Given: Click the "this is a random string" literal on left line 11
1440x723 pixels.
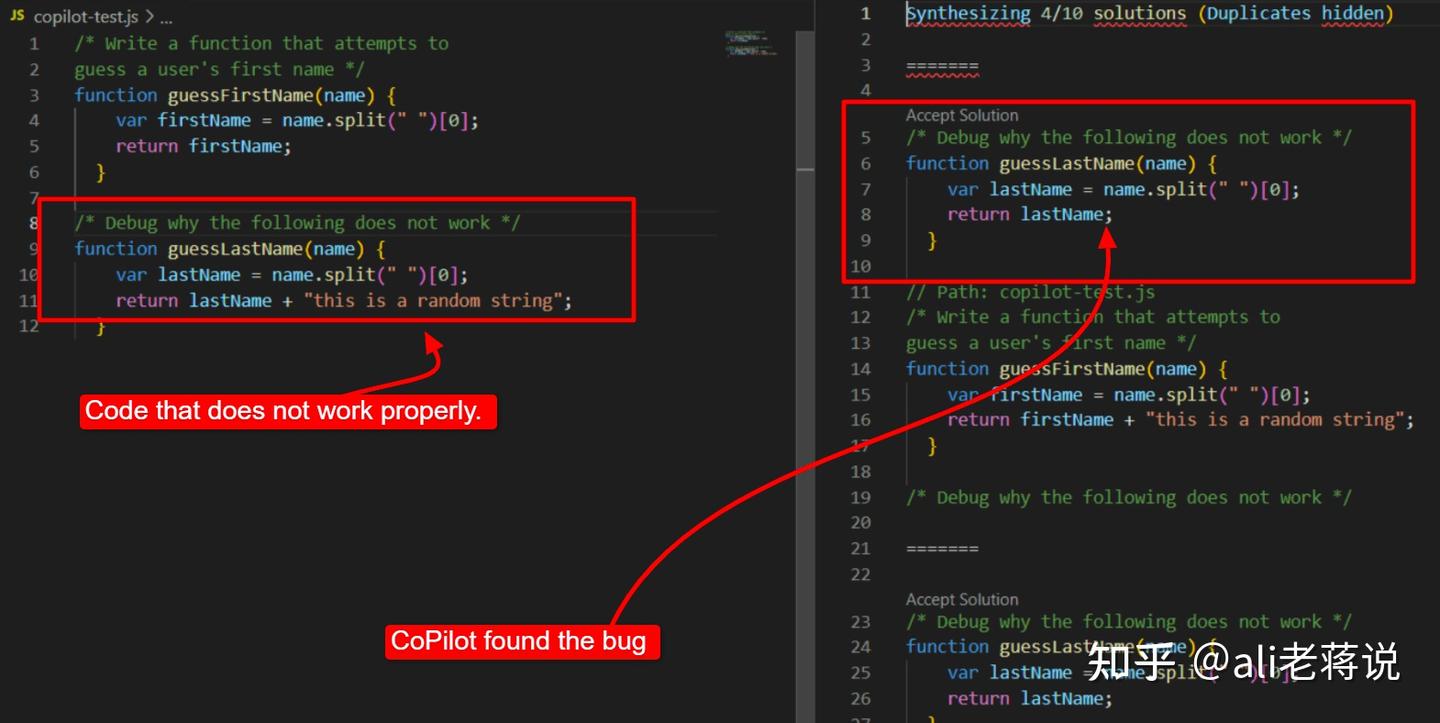Looking at the screenshot, I should pyautogui.click(x=433, y=301).
